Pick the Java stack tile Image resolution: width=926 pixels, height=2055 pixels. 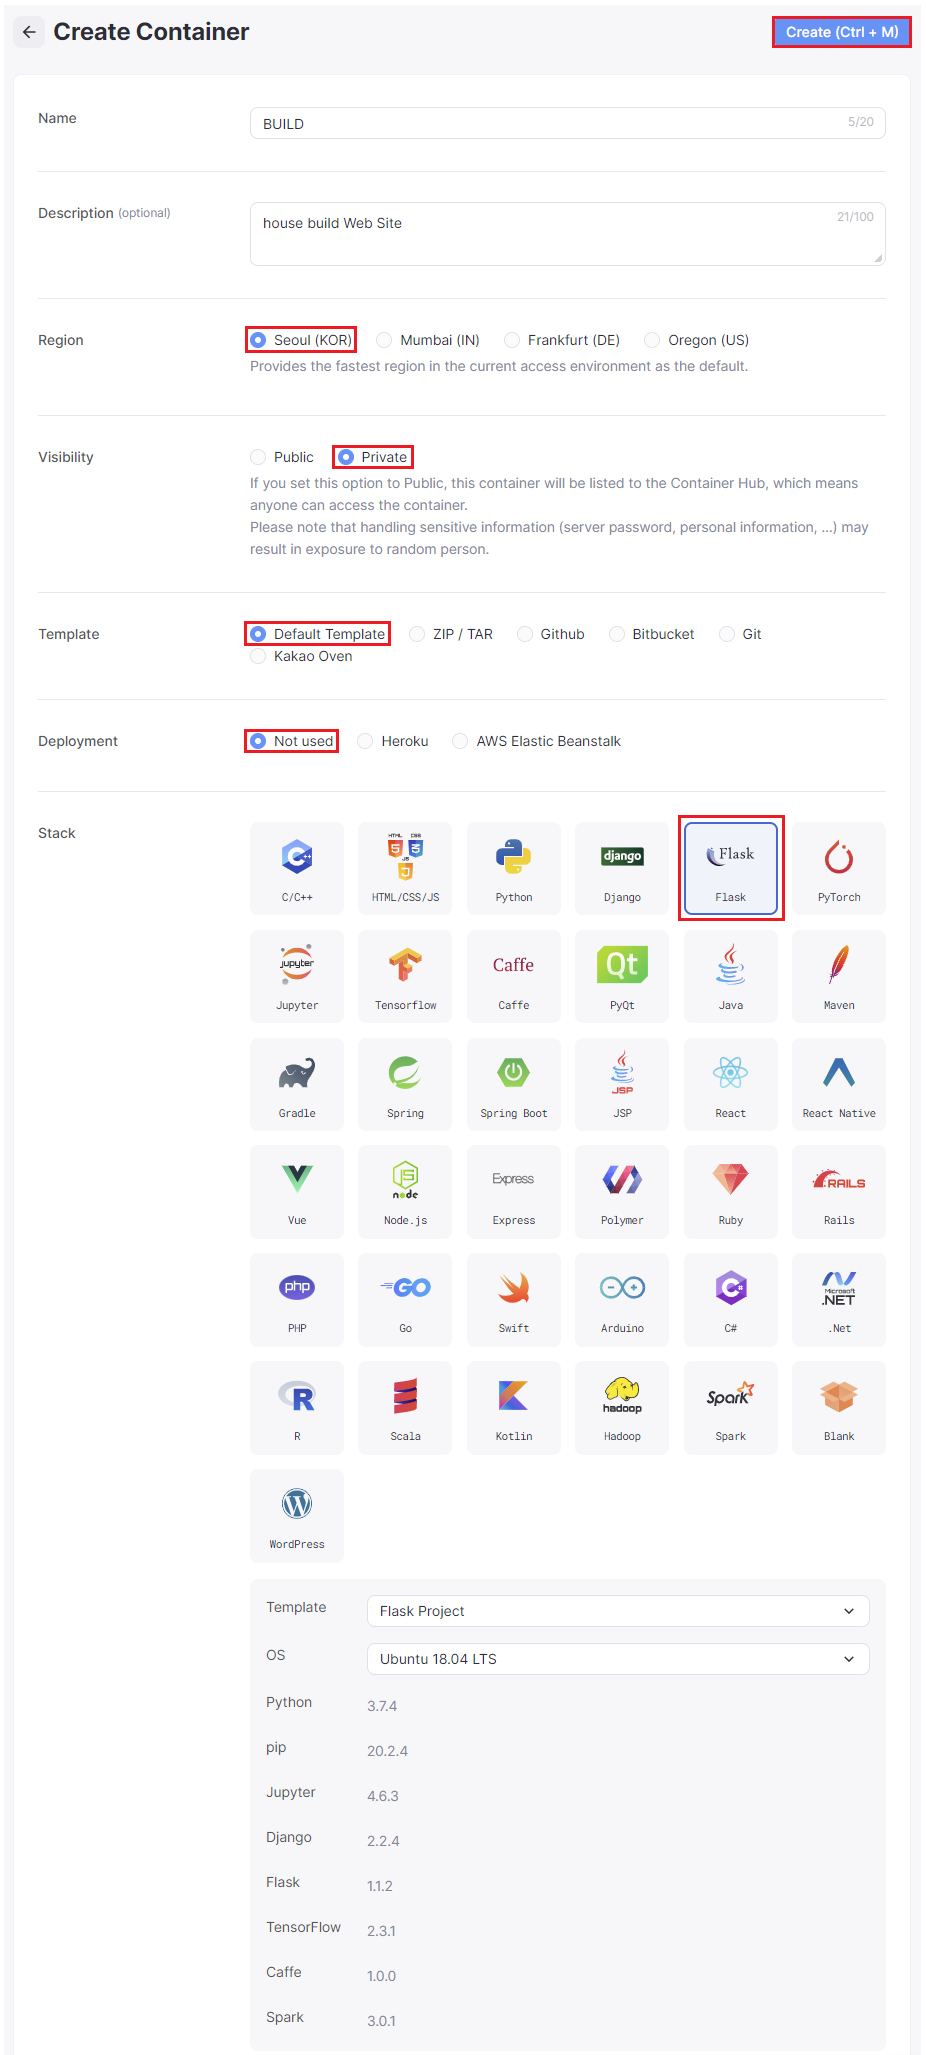(x=731, y=976)
